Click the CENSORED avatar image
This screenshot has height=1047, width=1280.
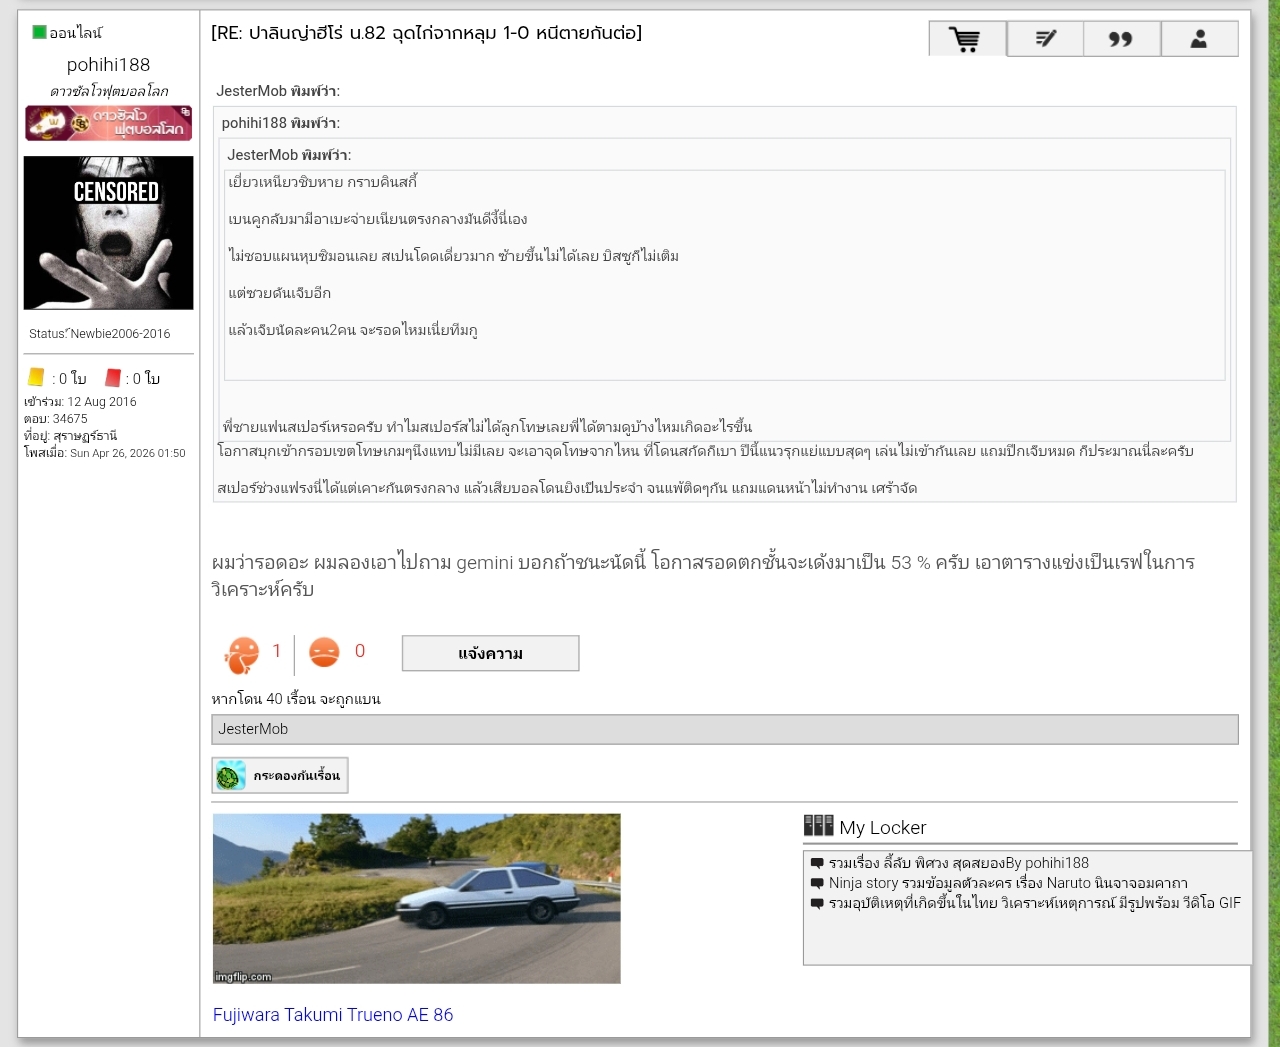pyautogui.click(x=108, y=232)
